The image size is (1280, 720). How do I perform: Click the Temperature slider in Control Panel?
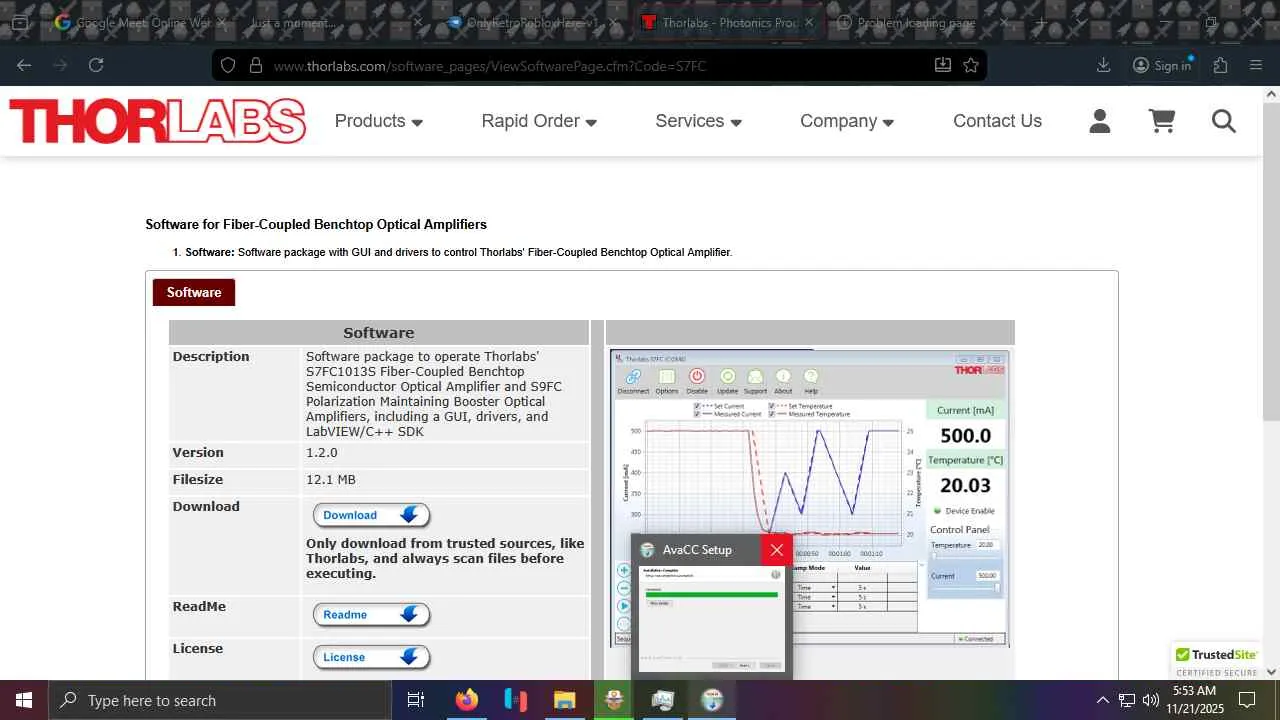[x=965, y=556]
